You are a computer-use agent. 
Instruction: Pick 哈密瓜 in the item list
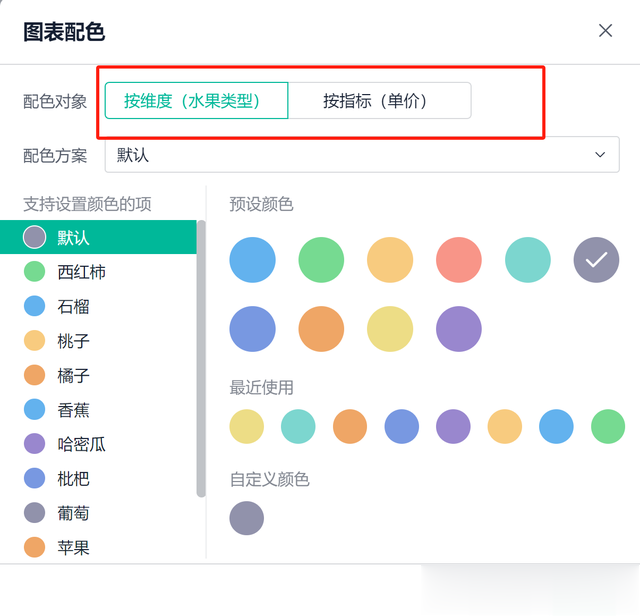click(x=98, y=444)
